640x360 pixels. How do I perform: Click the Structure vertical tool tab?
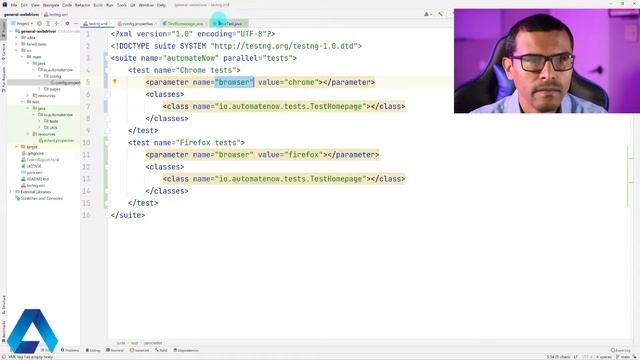pyautogui.click(x=3, y=305)
